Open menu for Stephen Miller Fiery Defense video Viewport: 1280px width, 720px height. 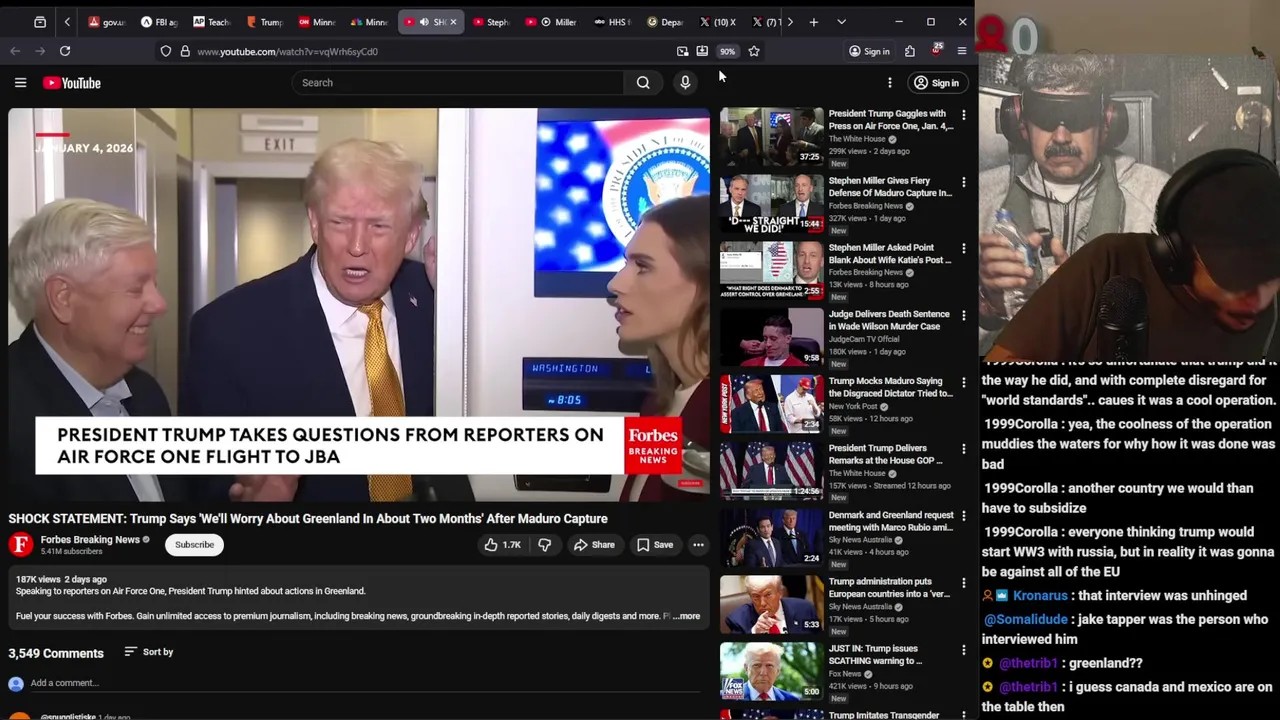pyautogui.click(x=964, y=182)
